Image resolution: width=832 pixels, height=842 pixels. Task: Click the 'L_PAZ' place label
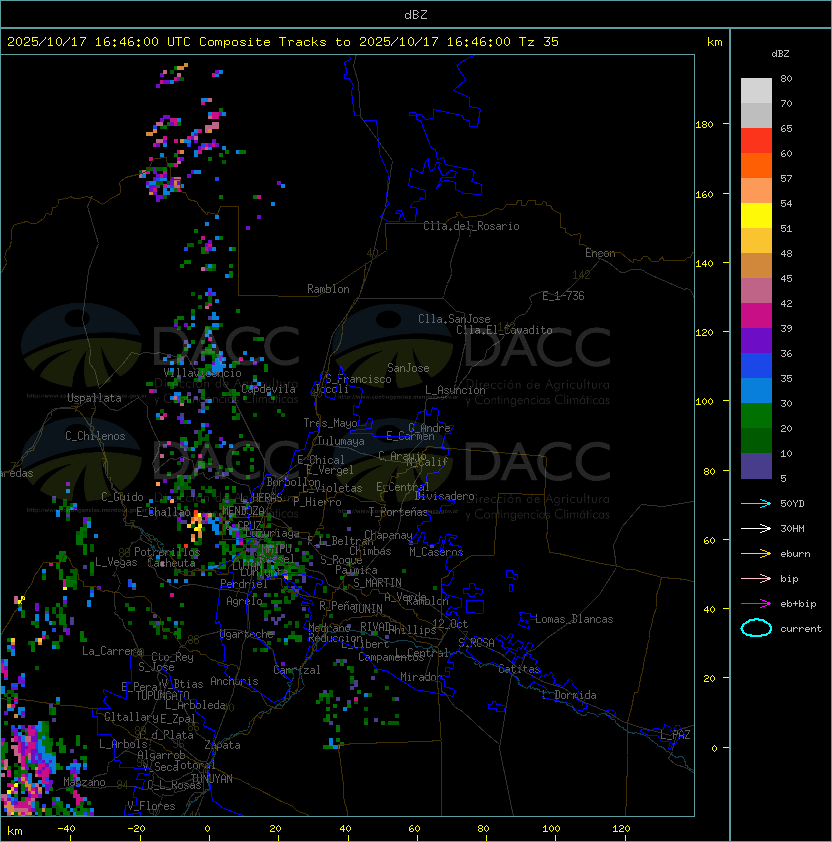click(x=675, y=735)
